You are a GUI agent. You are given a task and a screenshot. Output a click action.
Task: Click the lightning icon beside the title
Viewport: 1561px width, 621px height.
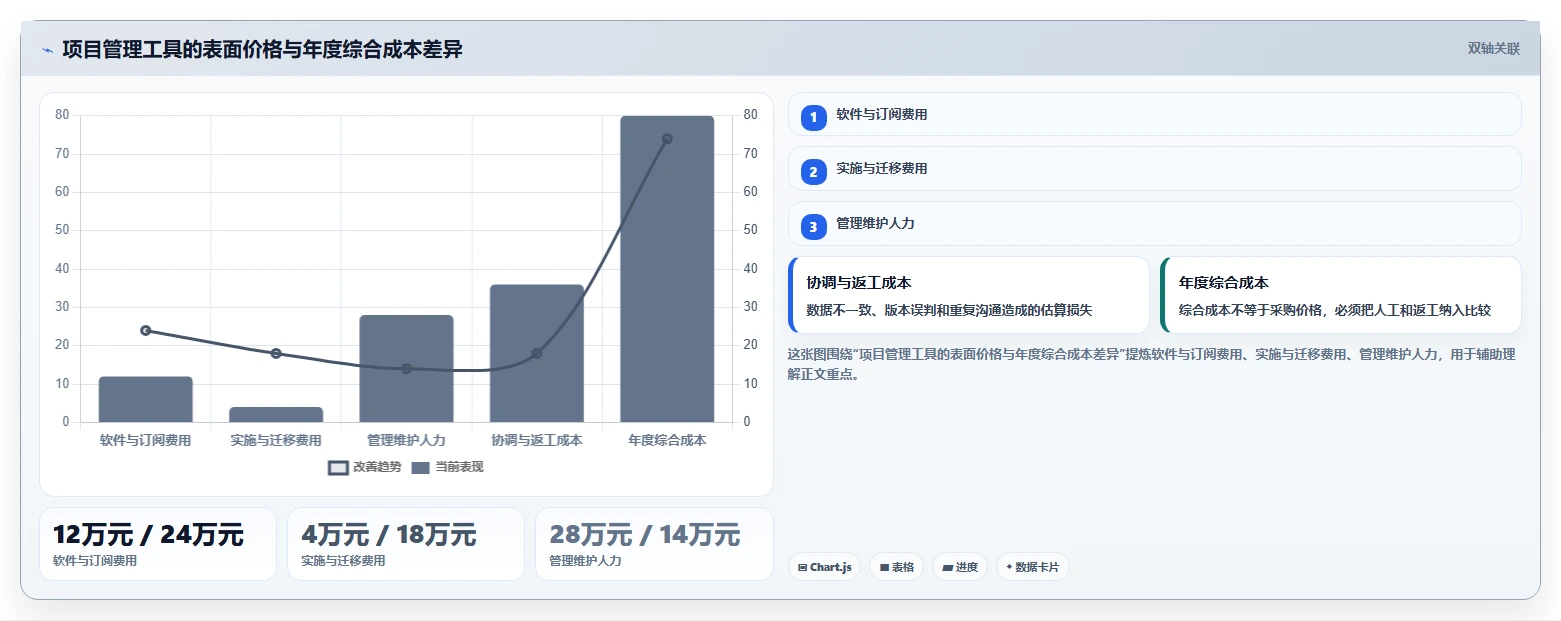pos(47,50)
